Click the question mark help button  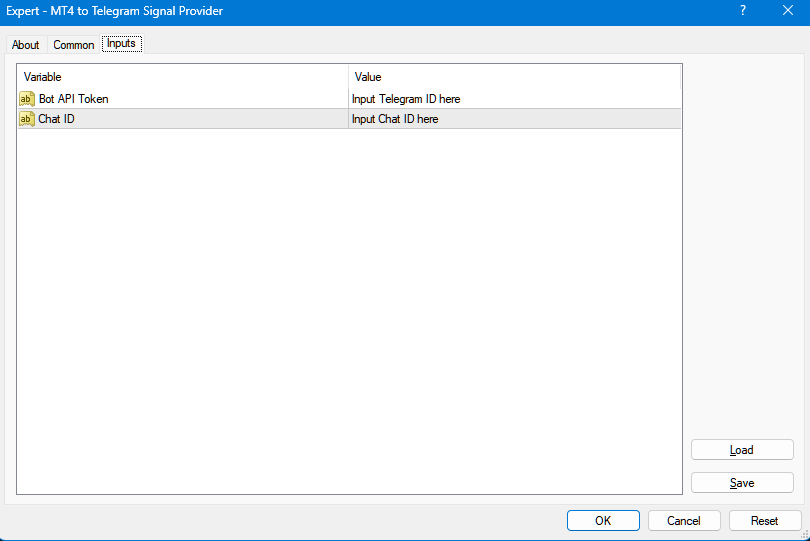(743, 11)
